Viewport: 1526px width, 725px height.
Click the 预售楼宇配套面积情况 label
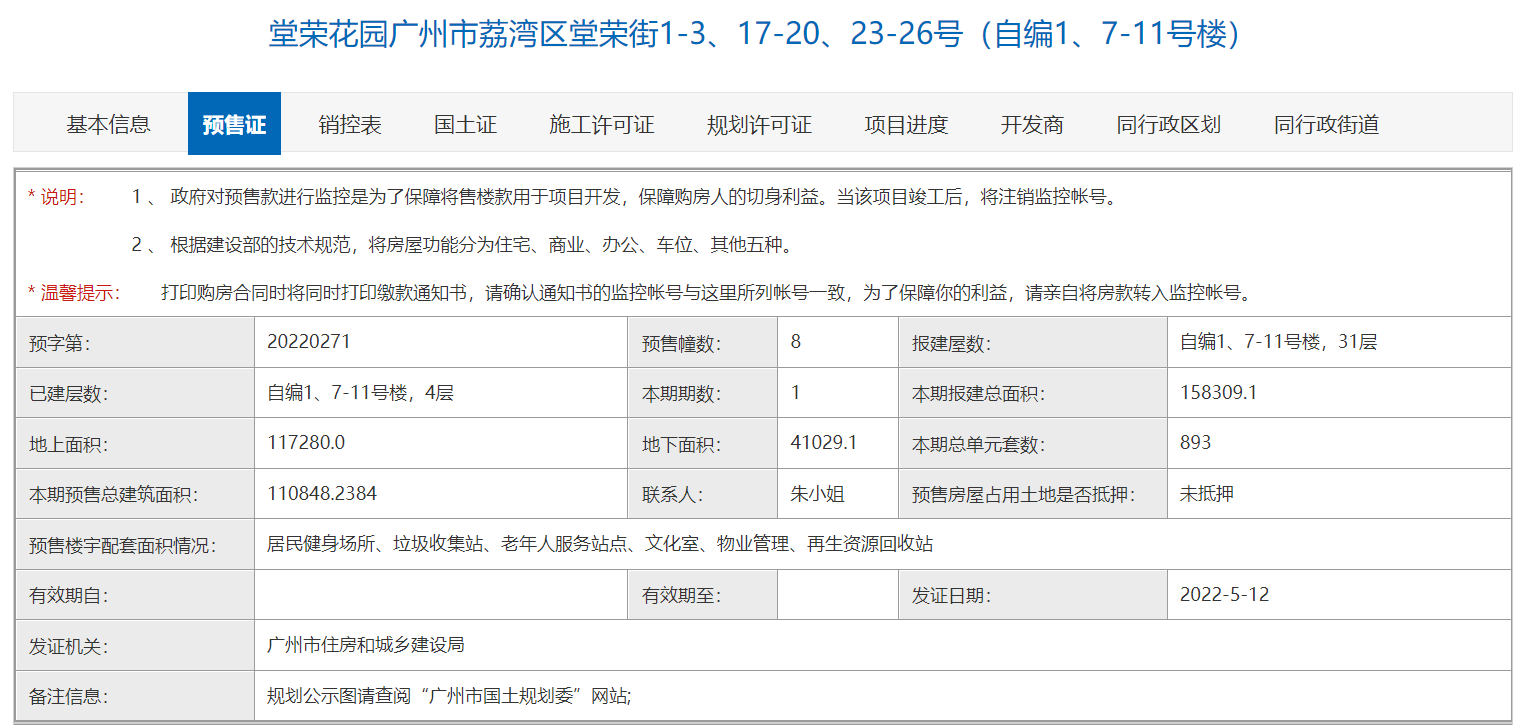123,546
